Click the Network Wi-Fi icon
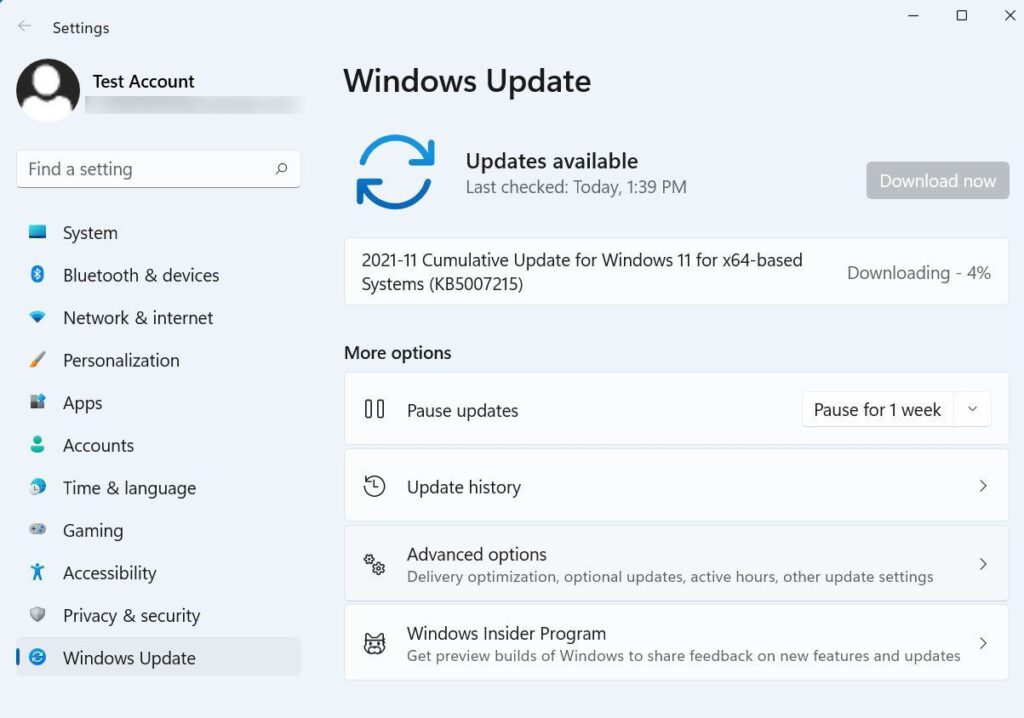The width and height of the screenshot is (1024, 718). point(37,317)
